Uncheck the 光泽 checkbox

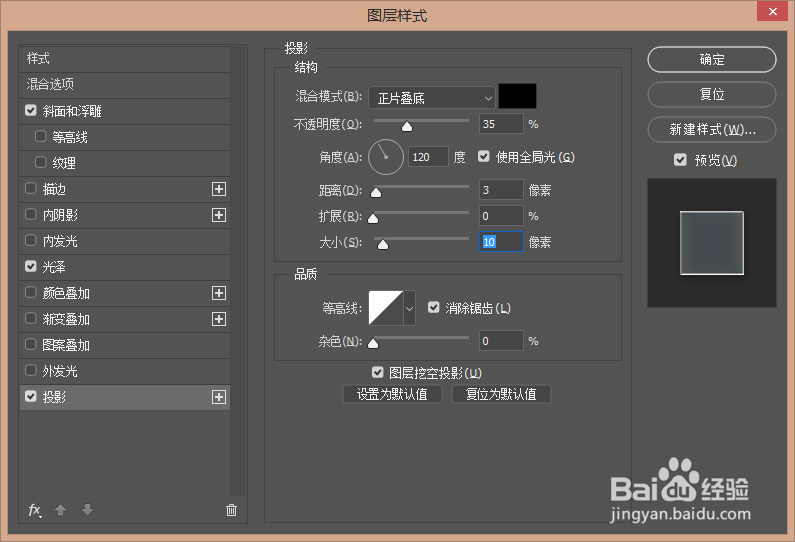point(31,266)
